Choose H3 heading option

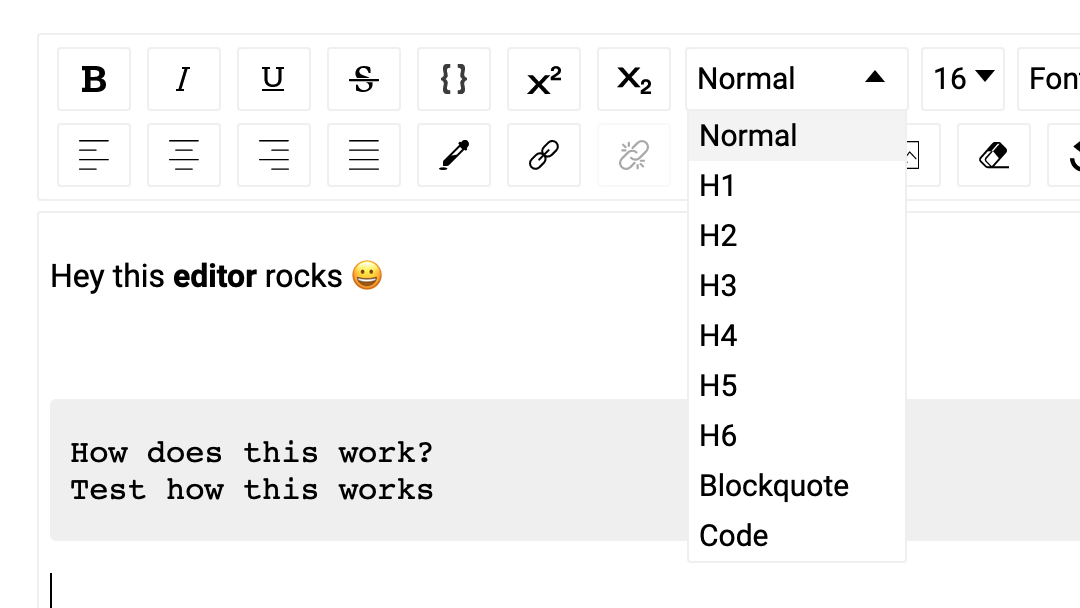pos(797,286)
